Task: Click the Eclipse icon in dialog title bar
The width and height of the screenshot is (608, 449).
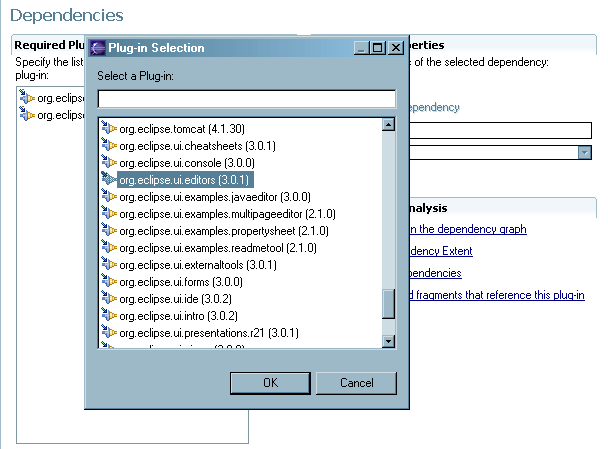Action: (x=97, y=47)
